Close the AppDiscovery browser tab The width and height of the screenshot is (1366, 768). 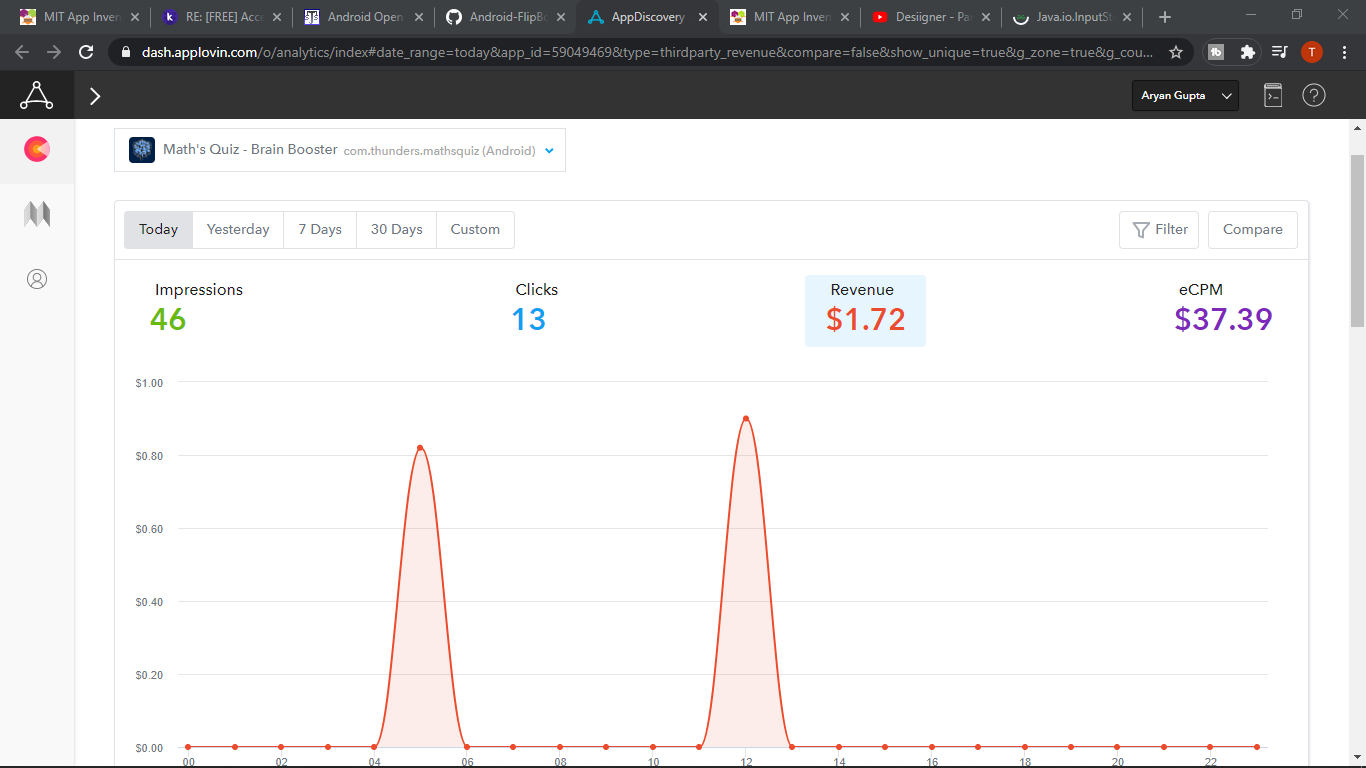(702, 17)
